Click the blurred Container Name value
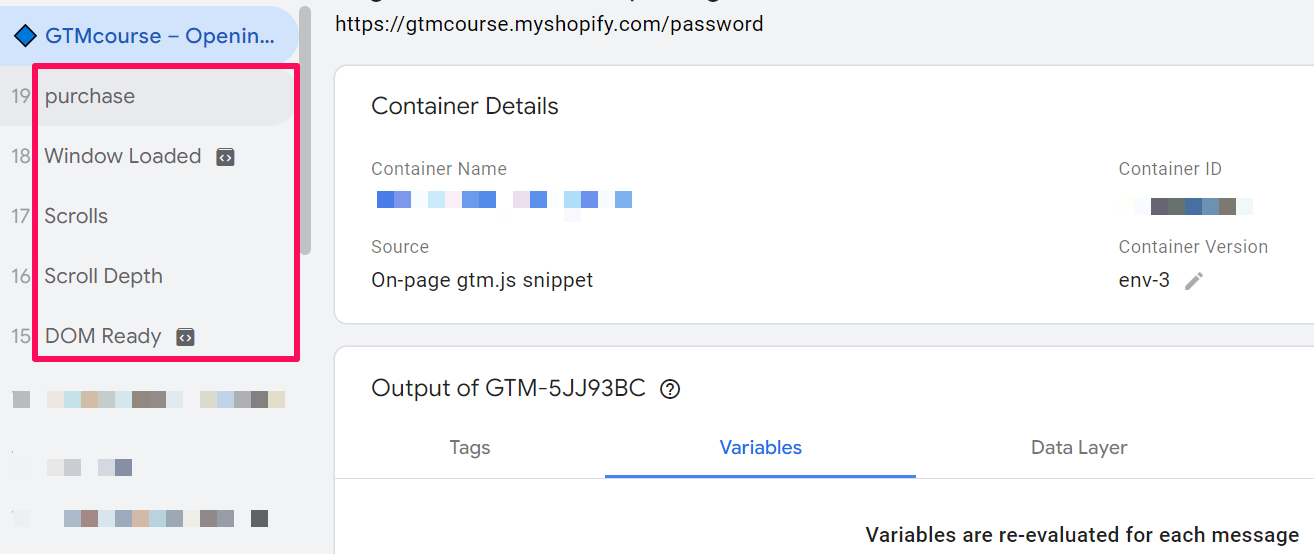Screen dimensions: 1314x554 click(x=503, y=200)
